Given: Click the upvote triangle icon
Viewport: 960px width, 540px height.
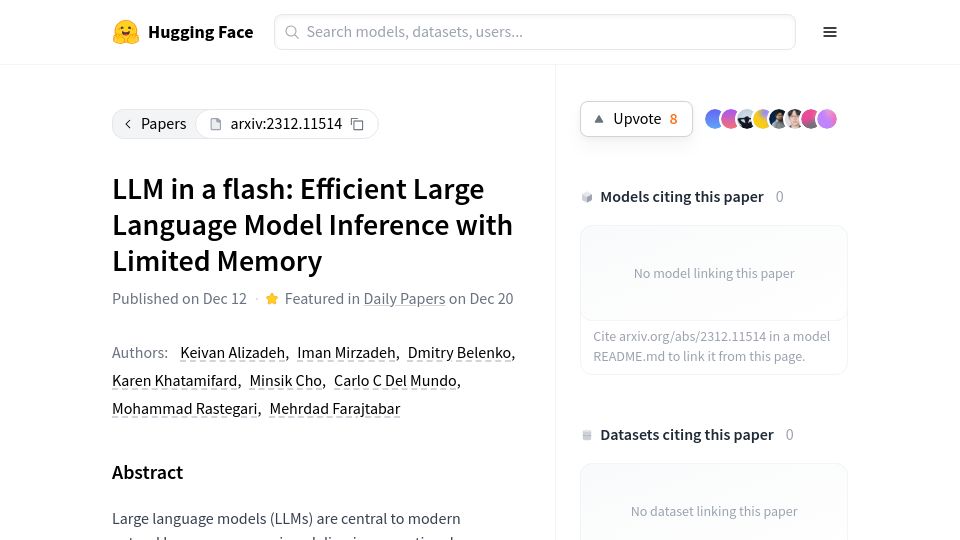Looking at the screenshot, I should [599, 119].
